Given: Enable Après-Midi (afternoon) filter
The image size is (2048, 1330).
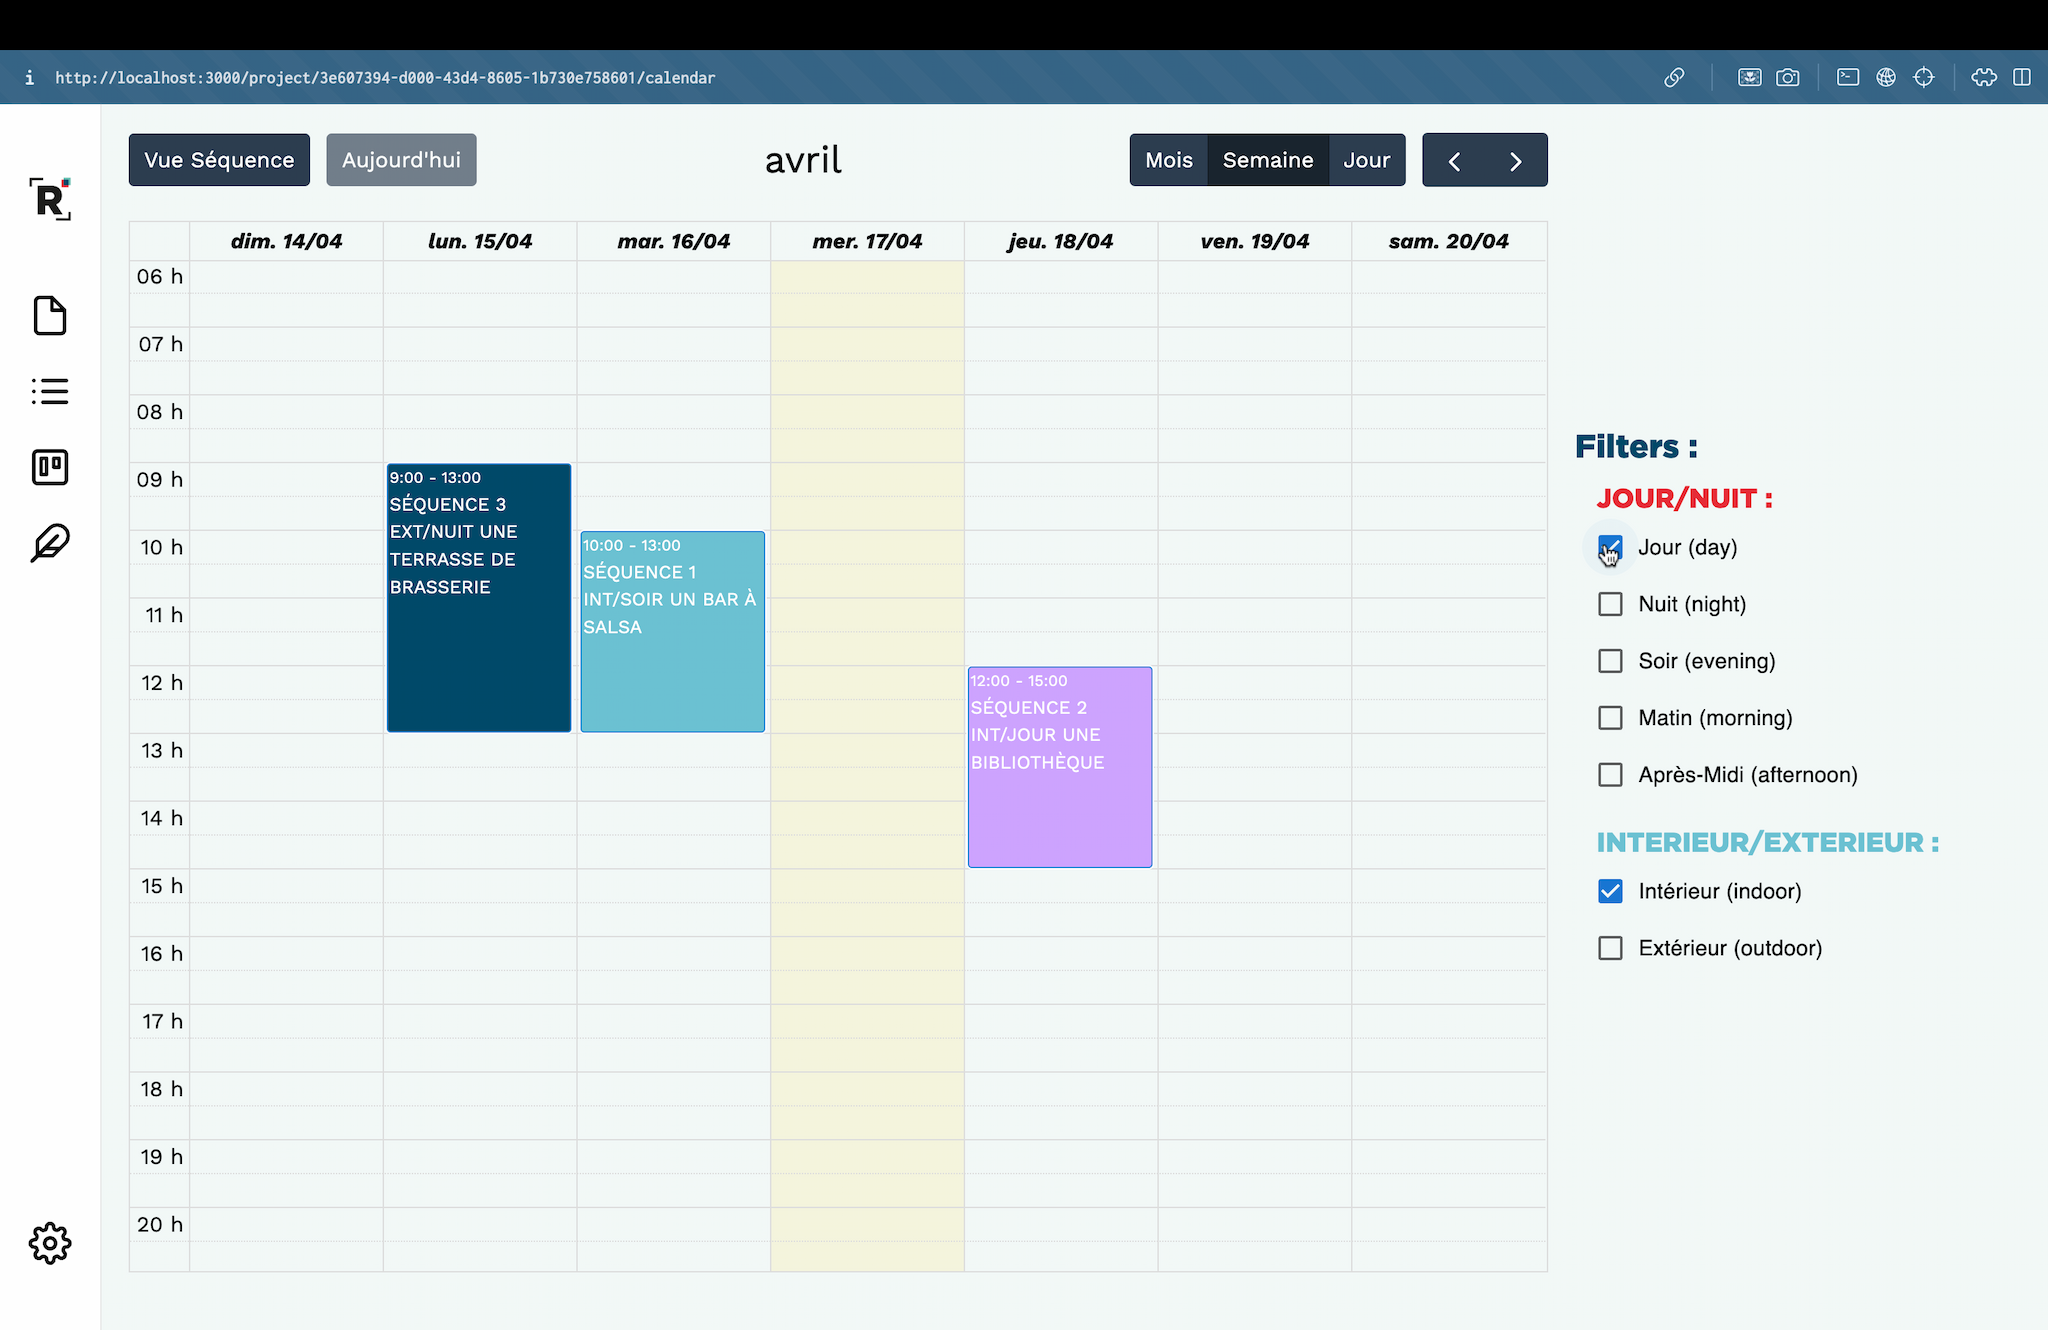Looking at the screenshot, I should pos(1611,775).
